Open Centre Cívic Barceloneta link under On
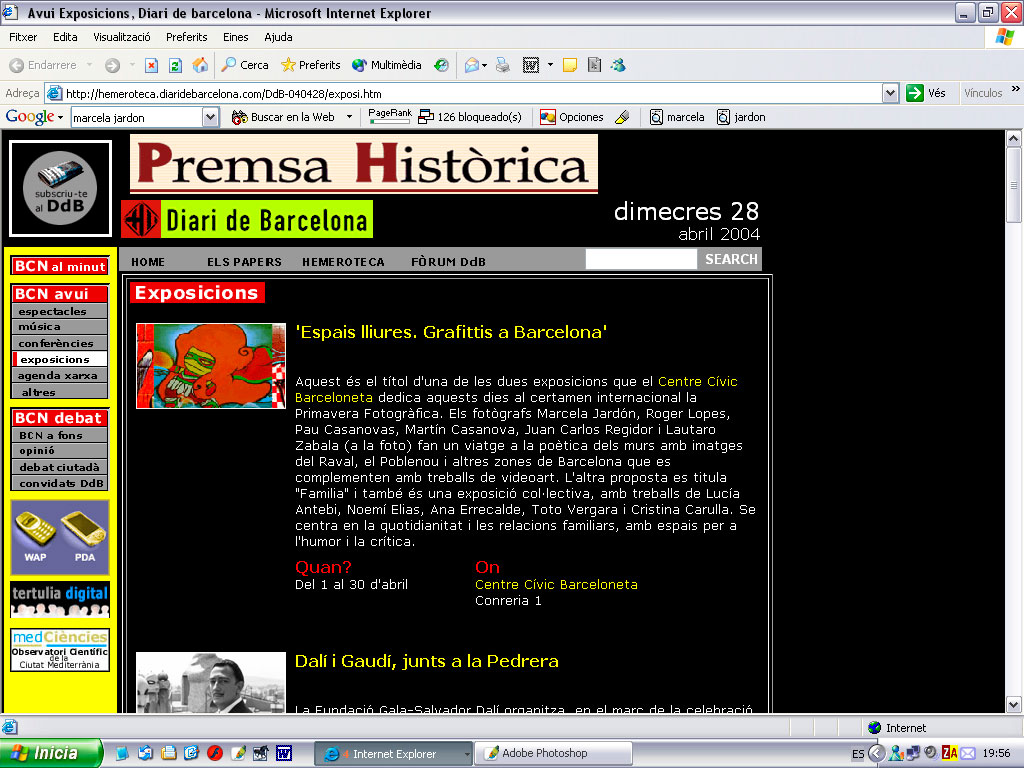The width and height of the screenshot is (1024, 768). 556,584
